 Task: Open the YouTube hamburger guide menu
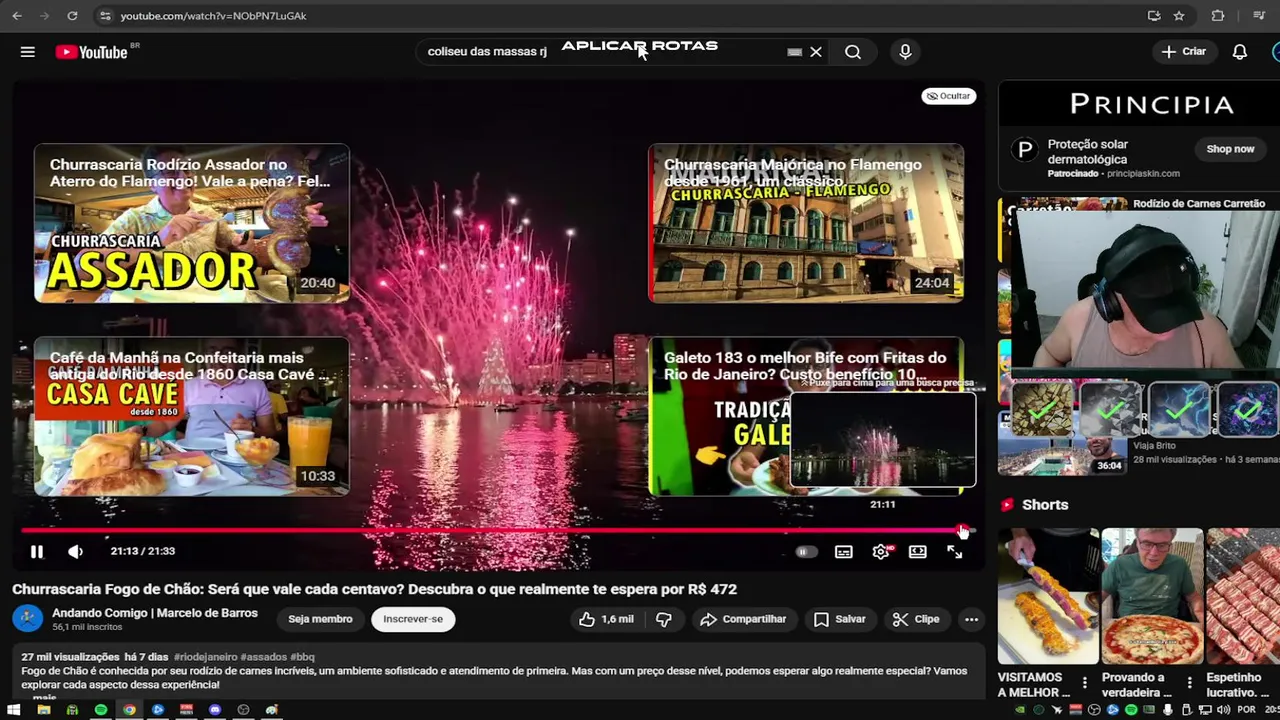pyautogui.click(x=28, y=52)
